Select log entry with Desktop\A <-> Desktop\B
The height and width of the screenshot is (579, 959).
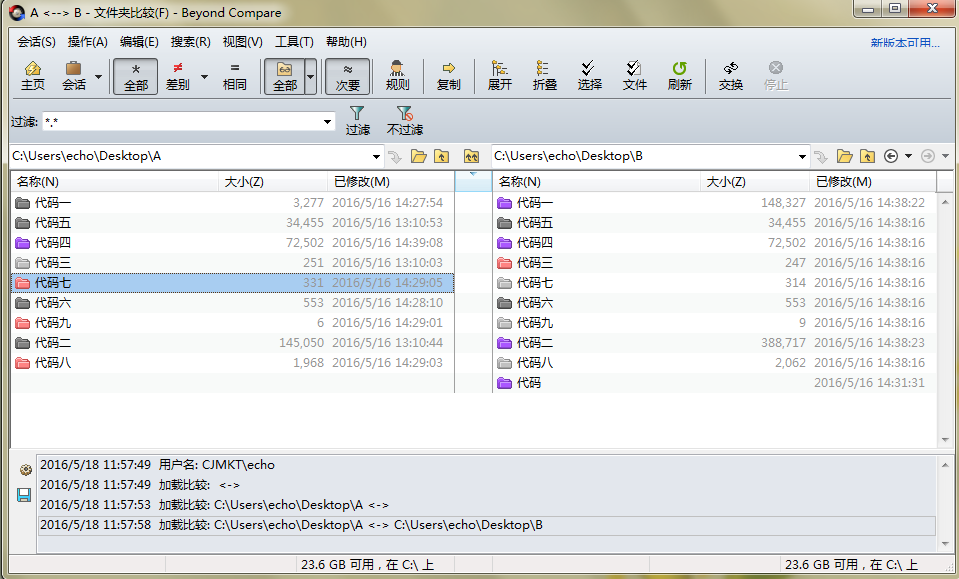[x=487, y=525]
